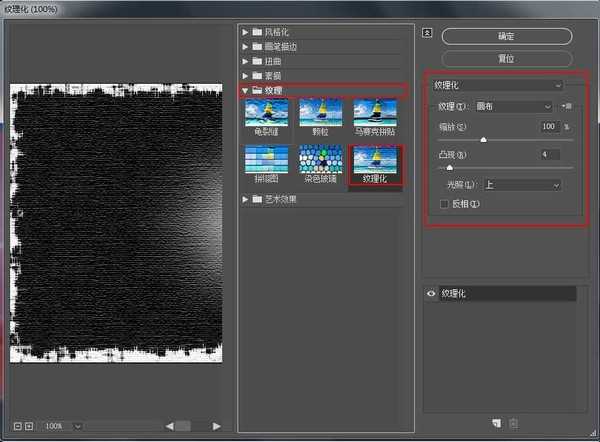This screenshot has width=600, height=442.
Task: Open the 光照 light direction dropdown
Action: click(x=521, y=185)
